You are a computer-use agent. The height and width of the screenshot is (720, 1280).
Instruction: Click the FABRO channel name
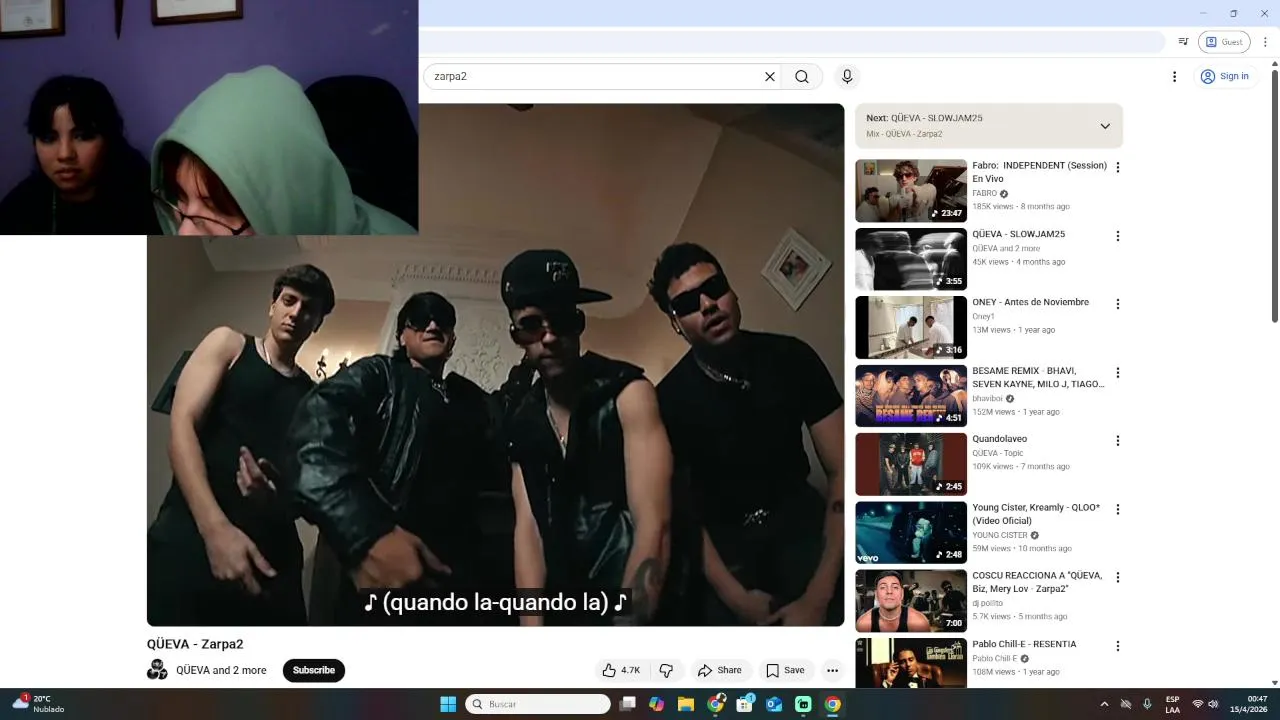pos(984,193)
